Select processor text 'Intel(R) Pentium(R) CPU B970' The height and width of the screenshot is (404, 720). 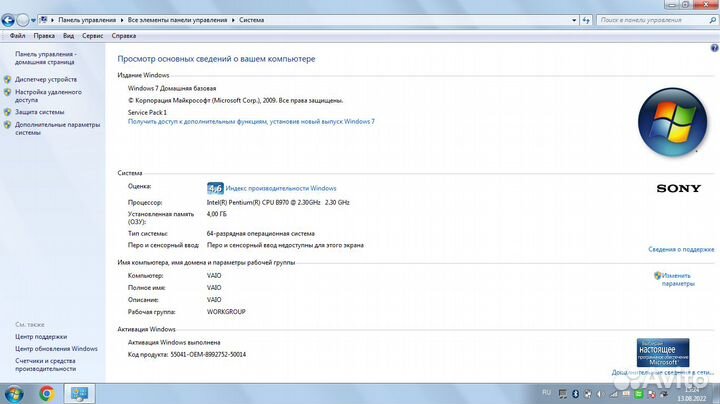pyautogui.click(x=248, y=202)
